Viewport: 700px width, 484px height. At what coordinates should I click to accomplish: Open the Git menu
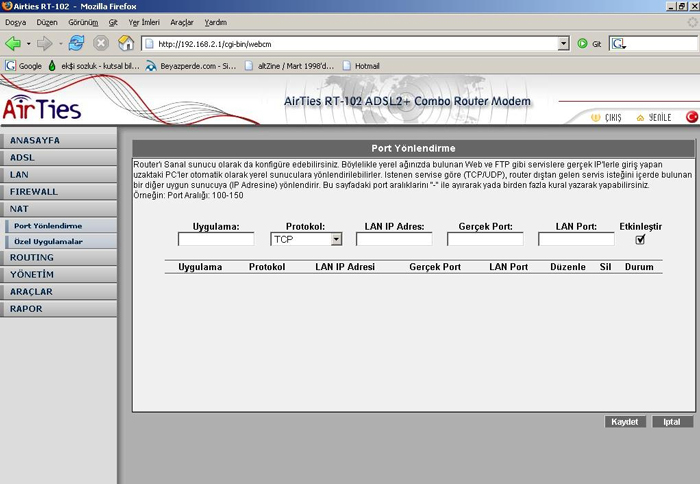(x=113, y=22)
